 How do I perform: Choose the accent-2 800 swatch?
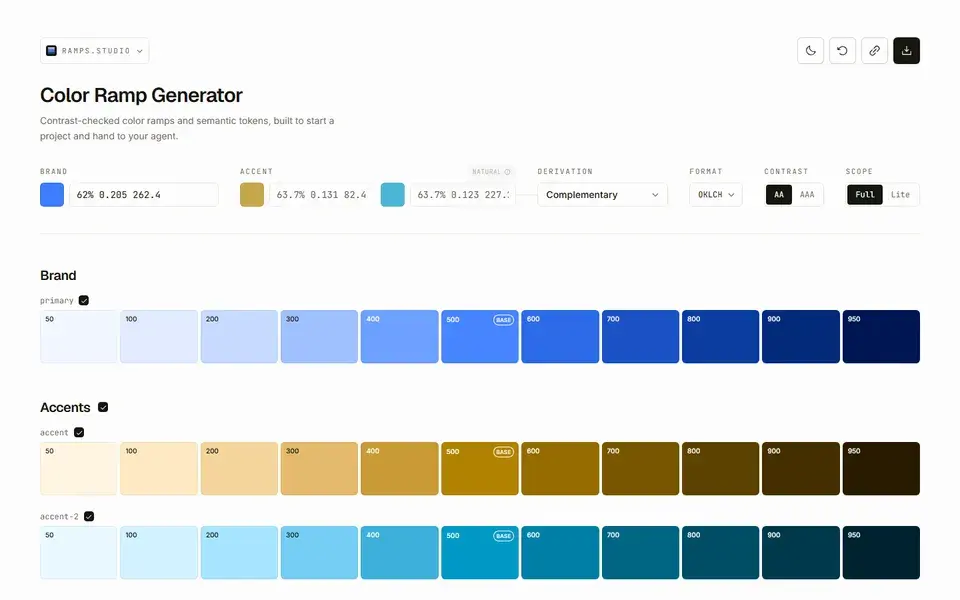[x=721, y=552]
